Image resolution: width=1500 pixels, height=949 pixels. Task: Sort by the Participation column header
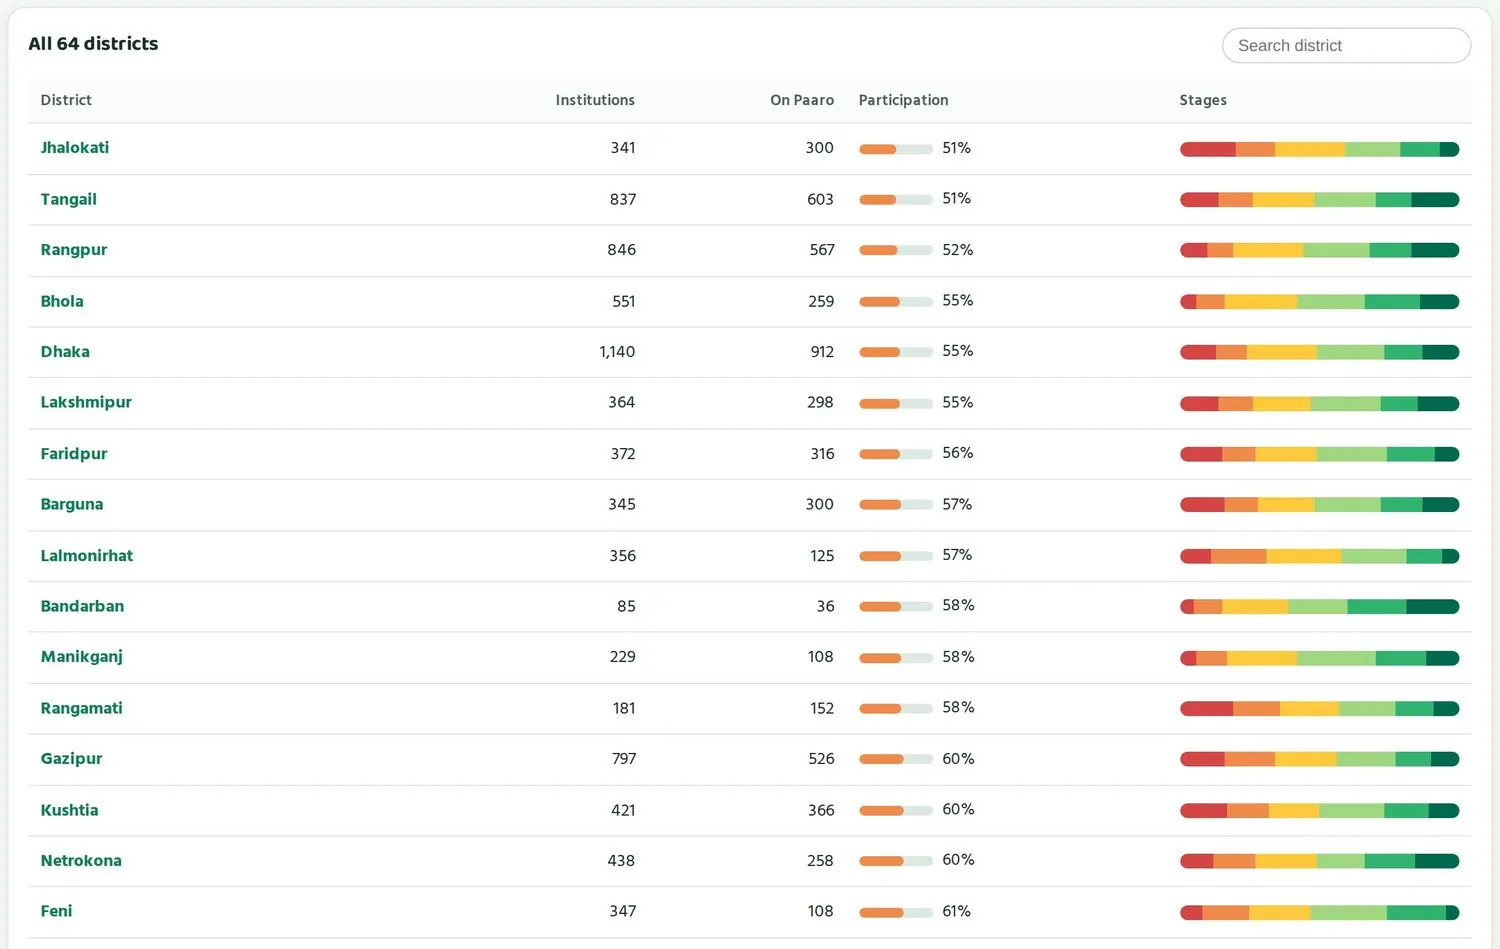903,100
